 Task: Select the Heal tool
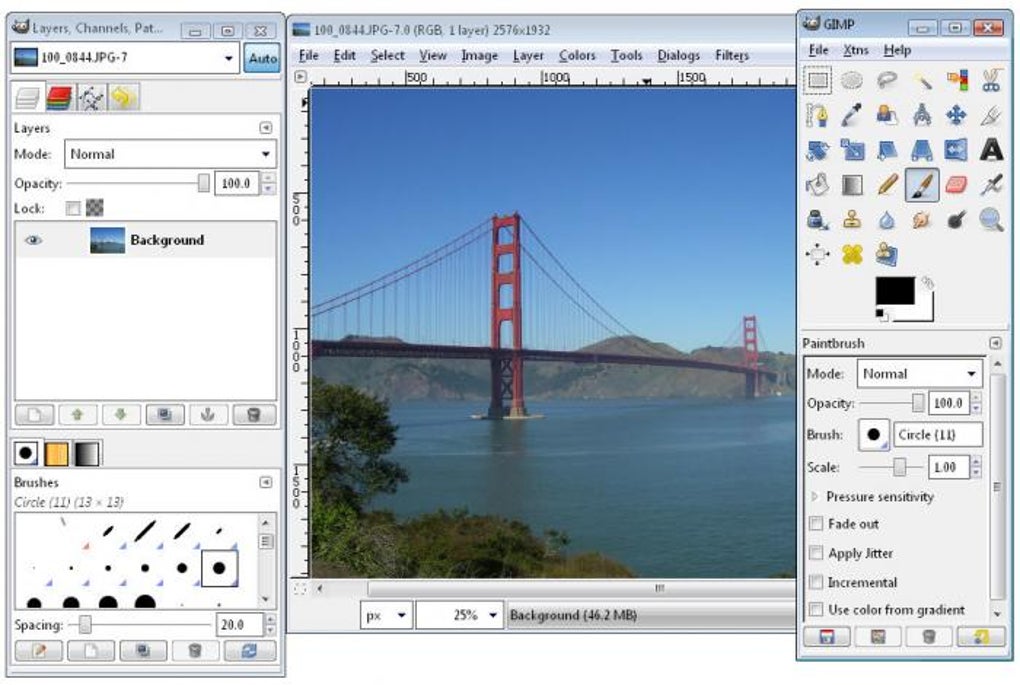852,254
